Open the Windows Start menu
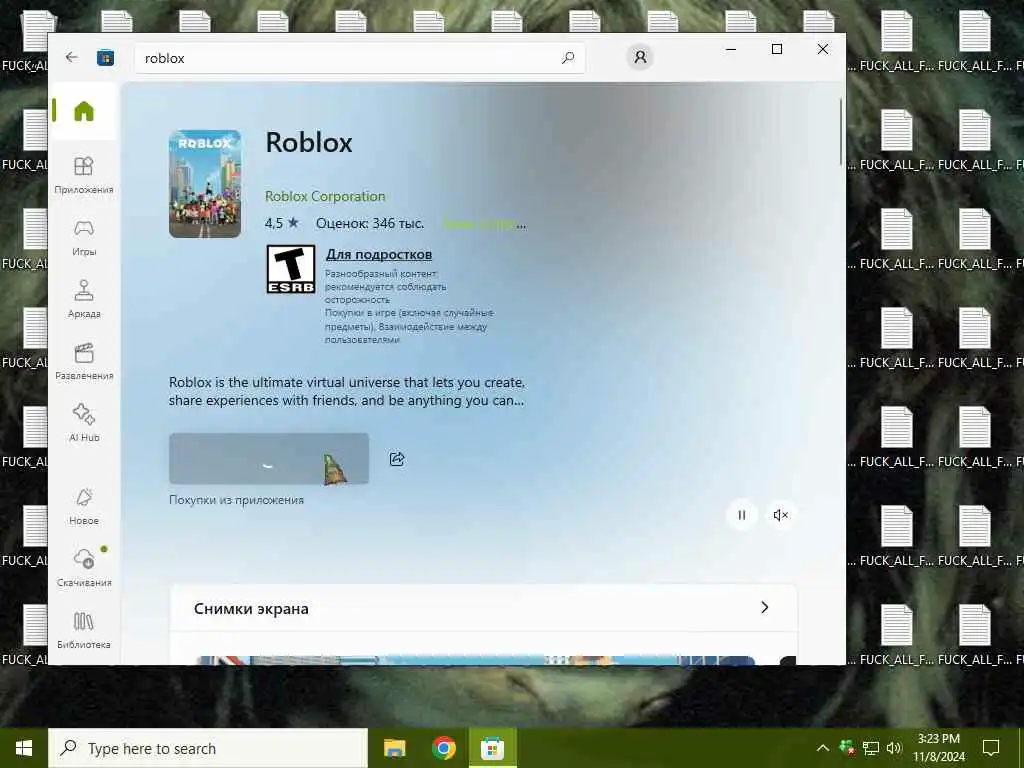Image resolution: width=1024 pixels, height=768 pixels. click(x=24, y=748)
